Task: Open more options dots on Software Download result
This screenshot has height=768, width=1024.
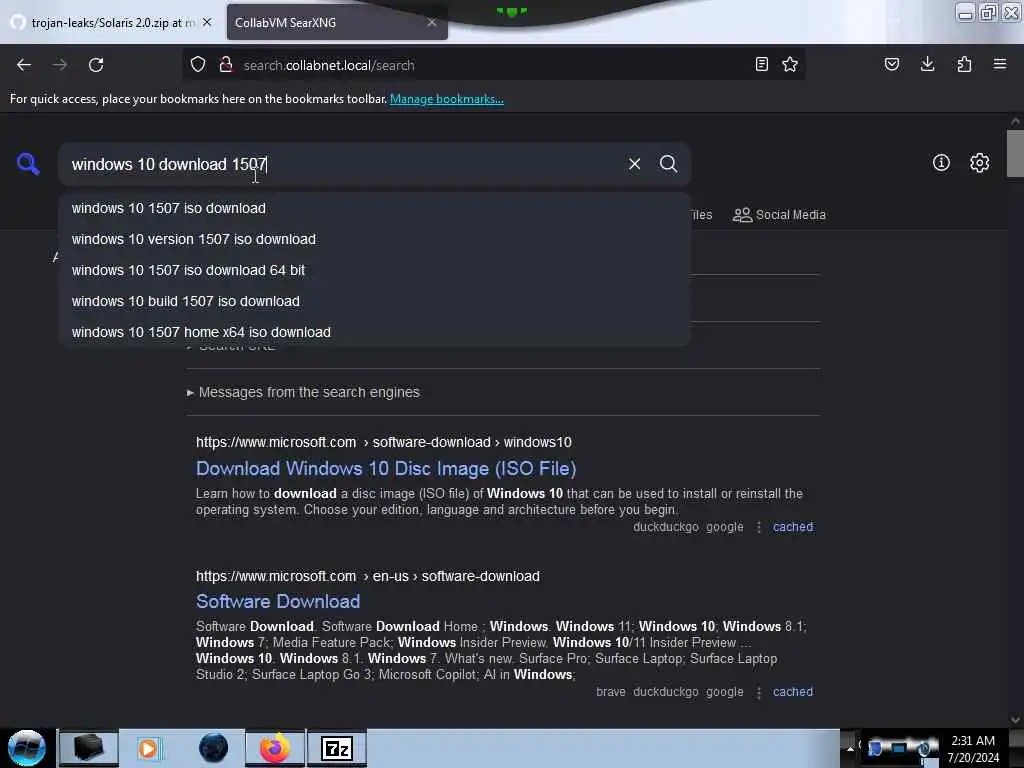Action: pos(758,692)
